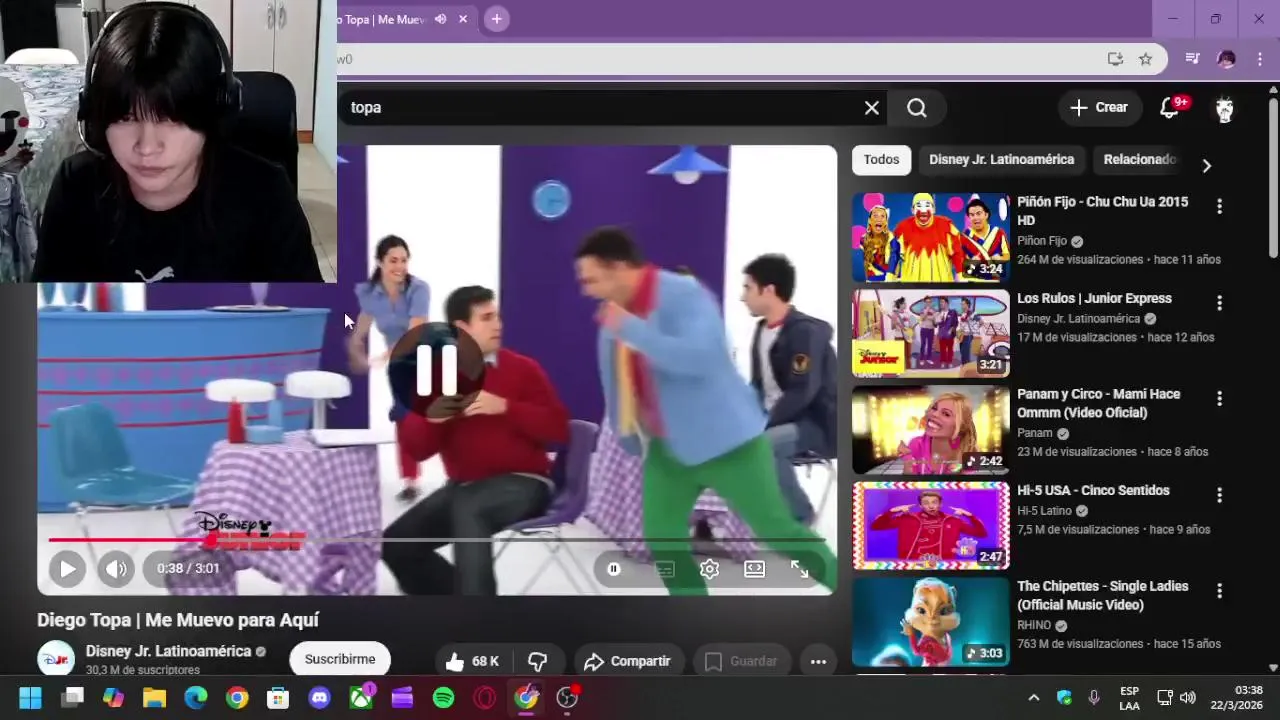Focus the search field containing 'topa'

click(600, 108)
